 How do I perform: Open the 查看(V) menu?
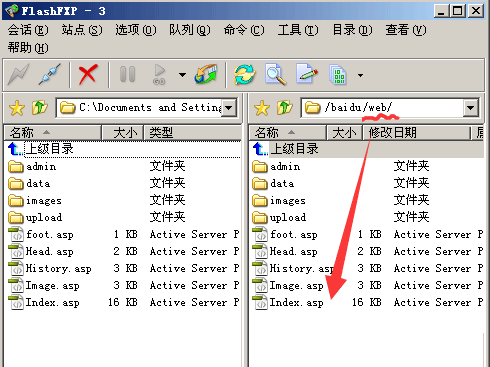(406, 30)
